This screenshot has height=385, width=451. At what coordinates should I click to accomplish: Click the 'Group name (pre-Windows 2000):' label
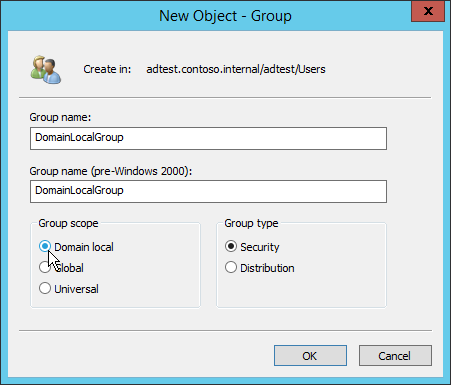(111, 171)
